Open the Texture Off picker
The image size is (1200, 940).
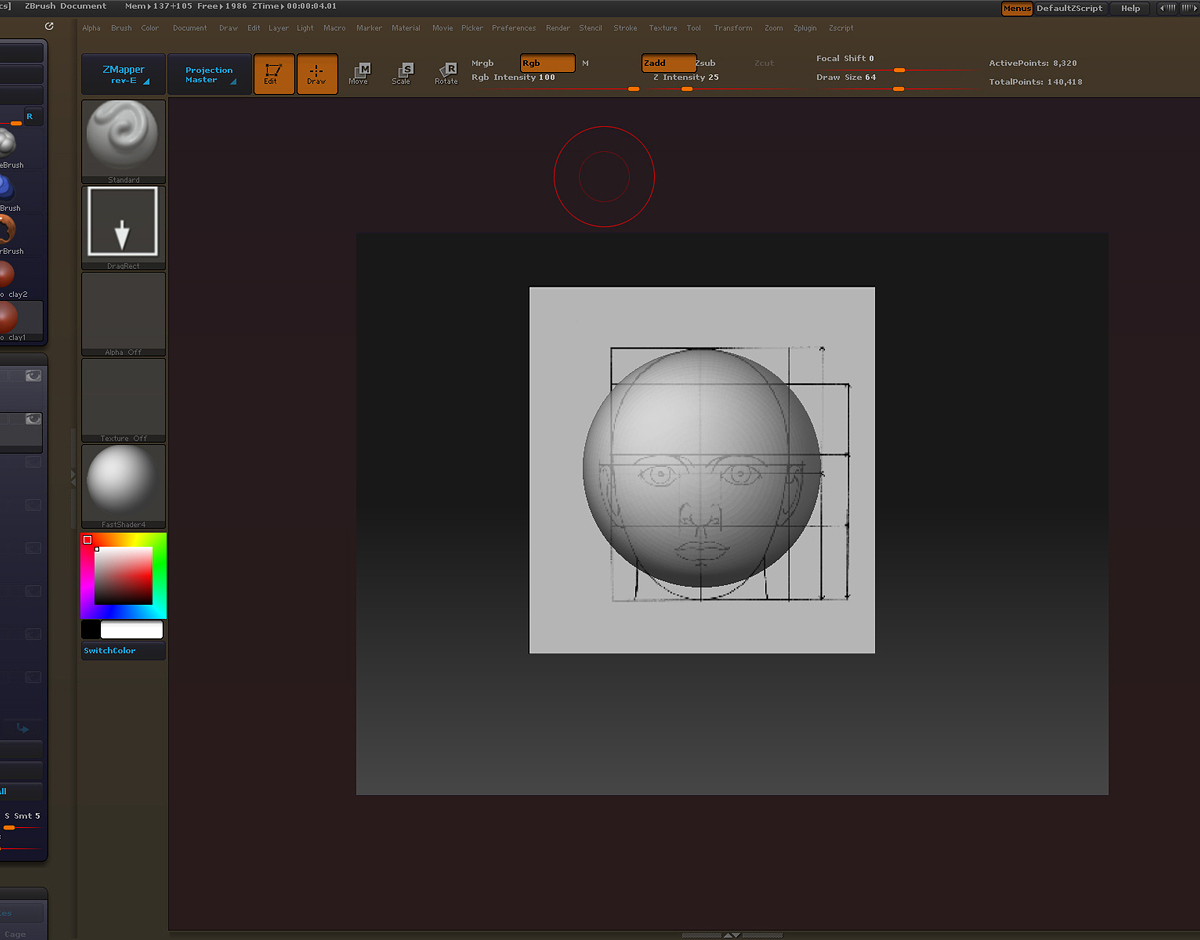point(124,400)
